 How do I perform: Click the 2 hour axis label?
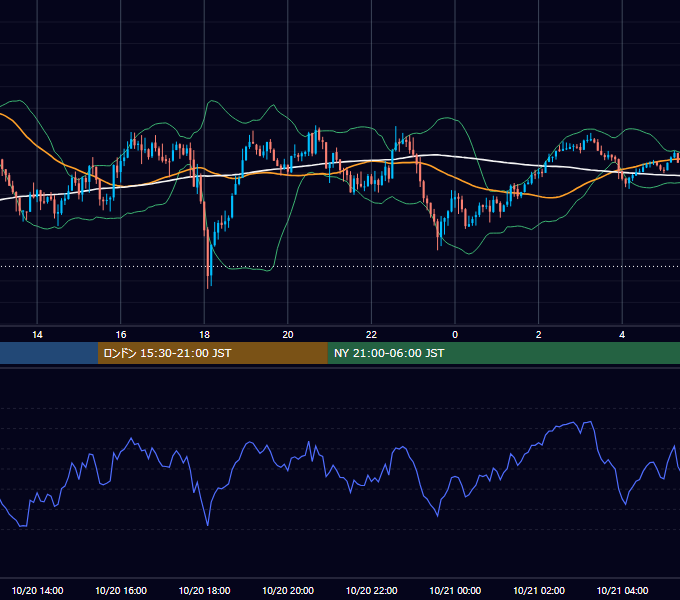(539, 335)
